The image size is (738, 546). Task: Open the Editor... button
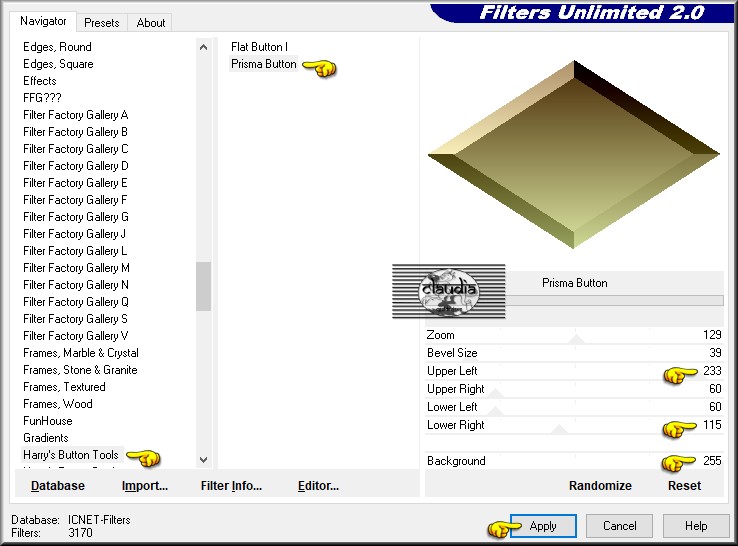pos(318,486)
